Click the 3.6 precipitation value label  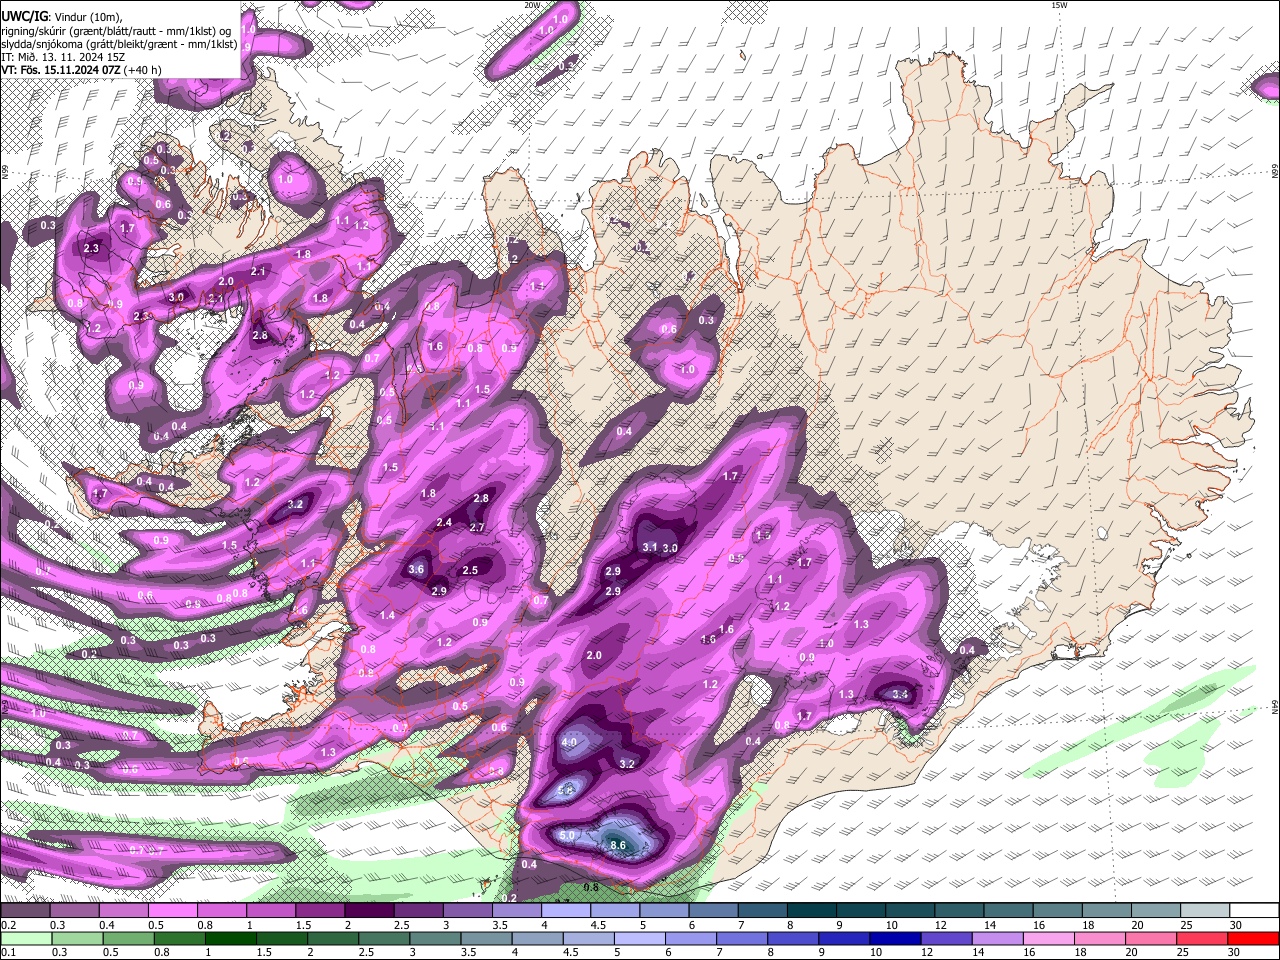pos(416,569)
